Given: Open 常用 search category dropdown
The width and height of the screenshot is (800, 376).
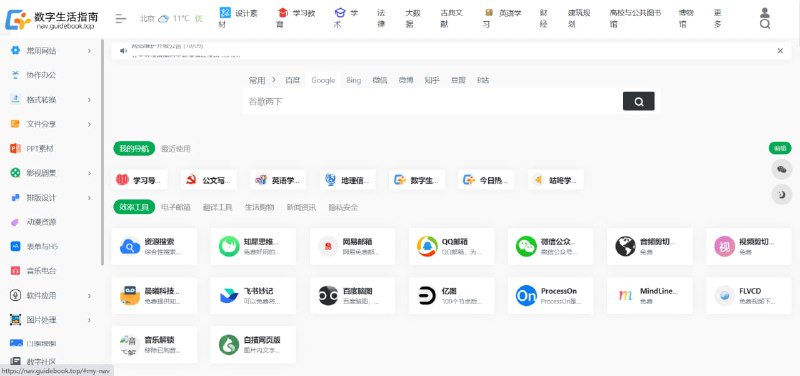Looking at the screenshot, I should [262, 80].
